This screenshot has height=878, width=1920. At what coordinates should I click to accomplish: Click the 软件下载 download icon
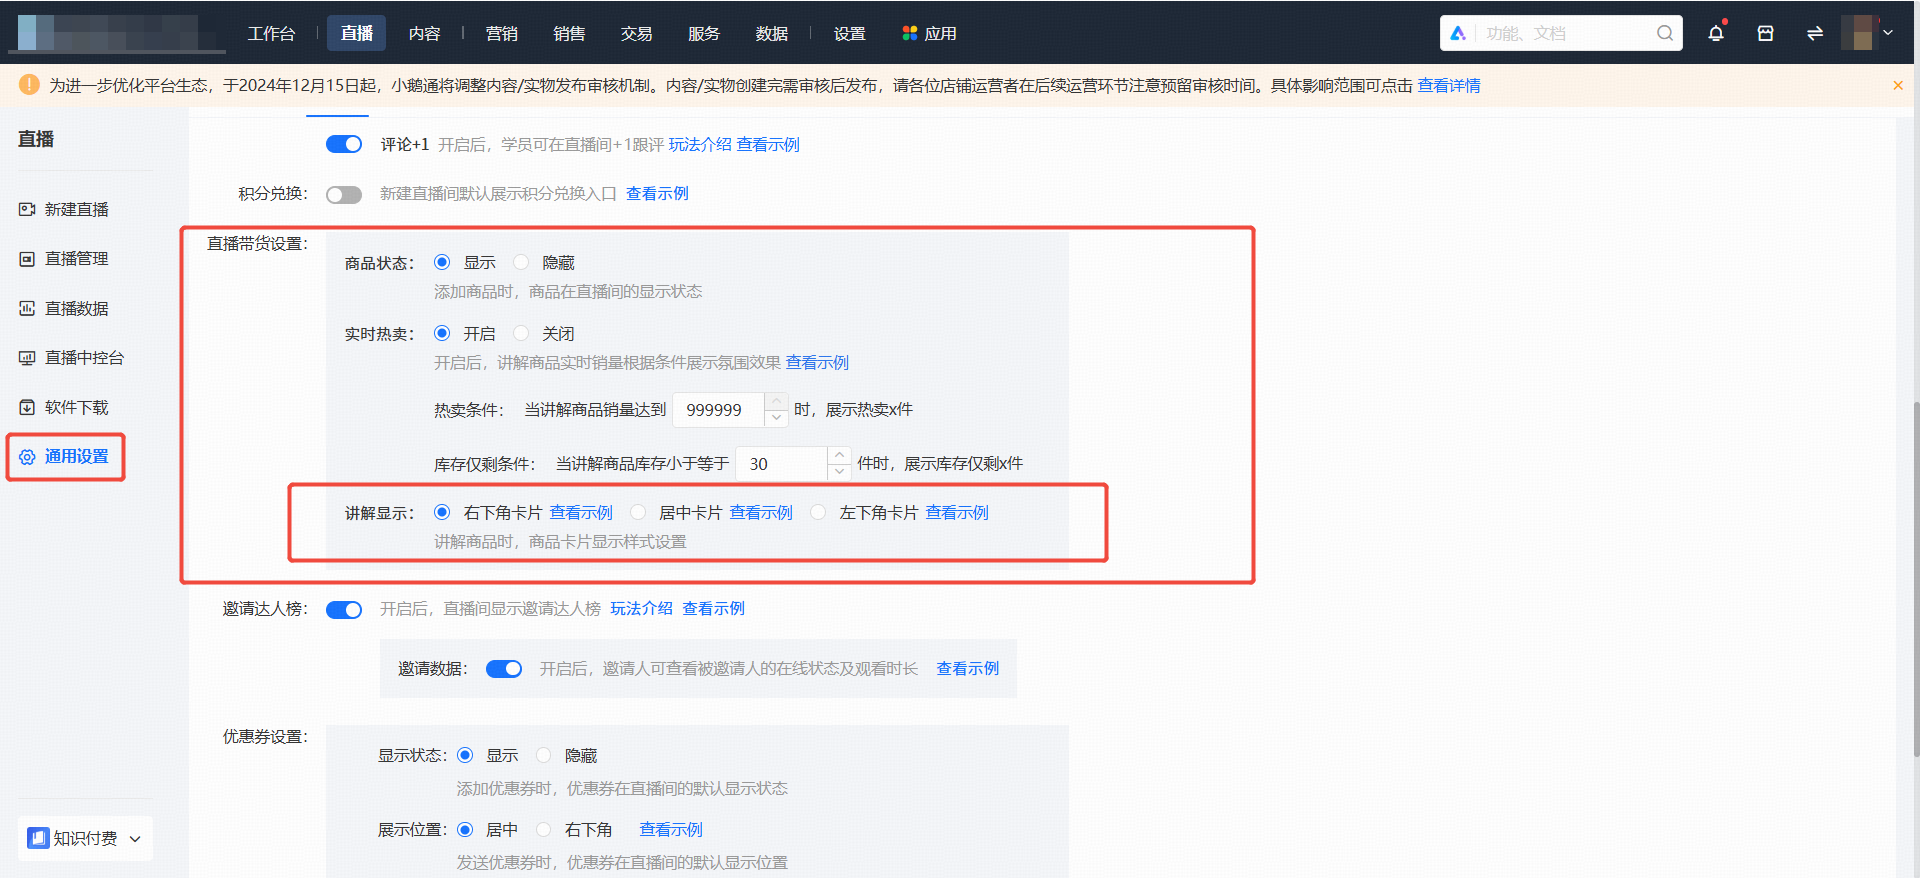coord(27,407)
